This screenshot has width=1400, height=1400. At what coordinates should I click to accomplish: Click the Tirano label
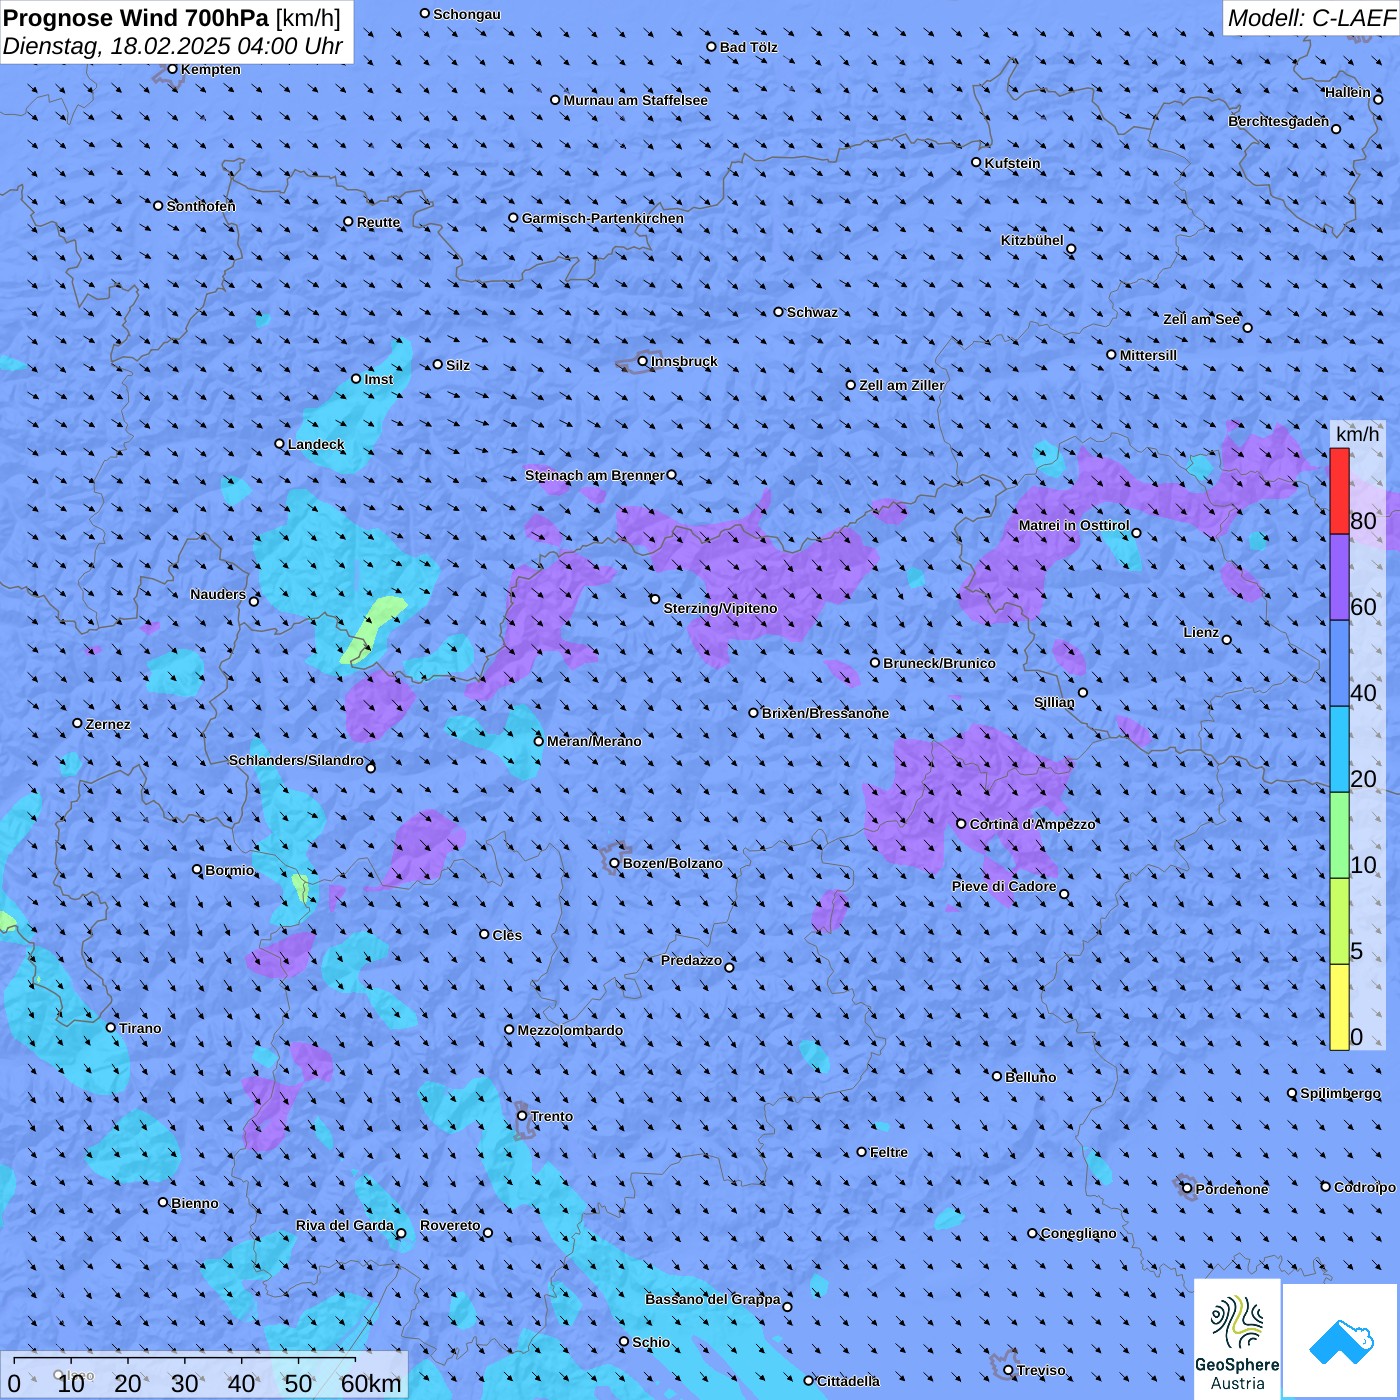[x=140, y=1028]
